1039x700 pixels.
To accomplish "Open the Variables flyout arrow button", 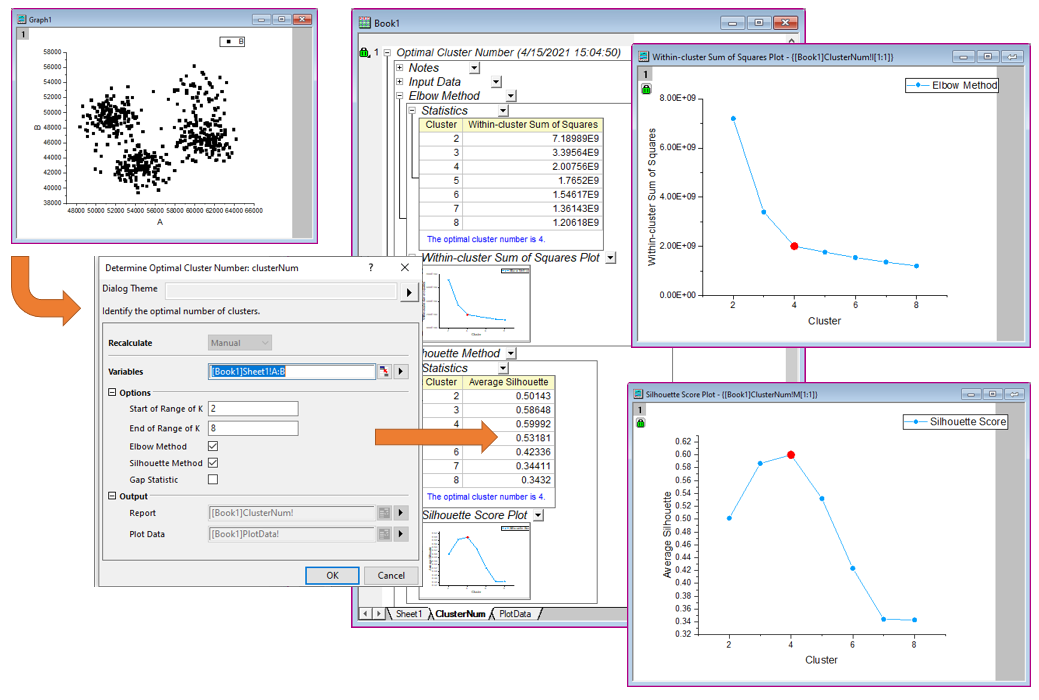I will 401,372.
